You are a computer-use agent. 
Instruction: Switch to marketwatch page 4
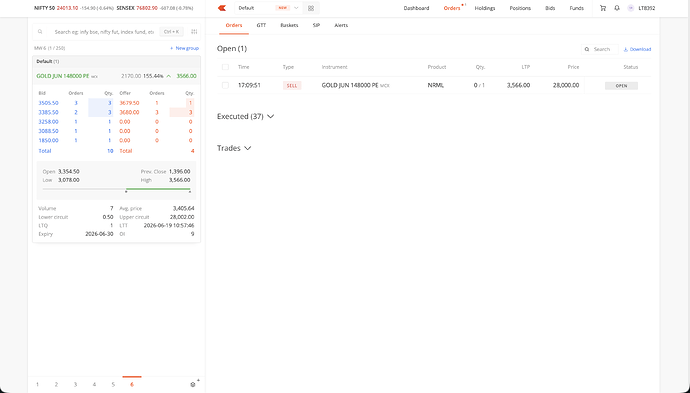click(x=94, y=384)
